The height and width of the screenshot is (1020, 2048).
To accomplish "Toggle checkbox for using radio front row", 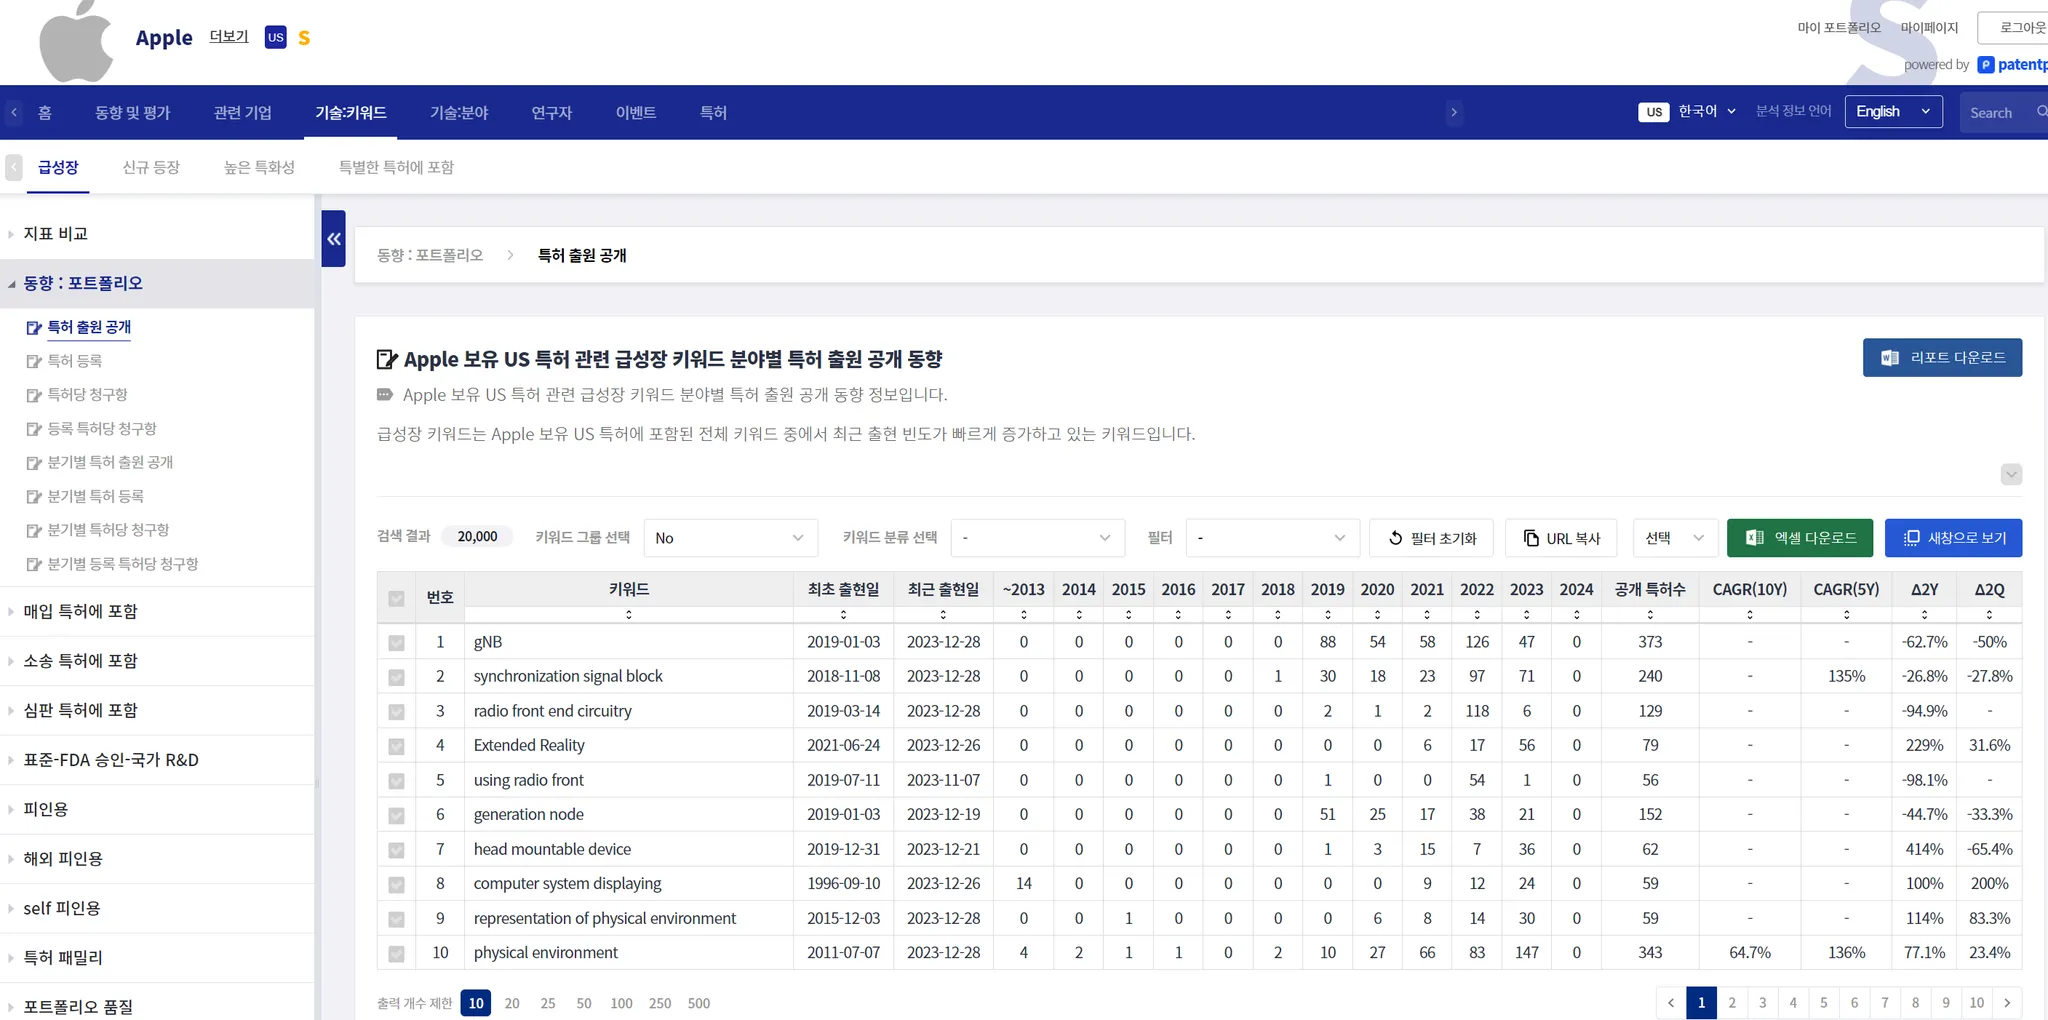I will (x=396, y=781).
